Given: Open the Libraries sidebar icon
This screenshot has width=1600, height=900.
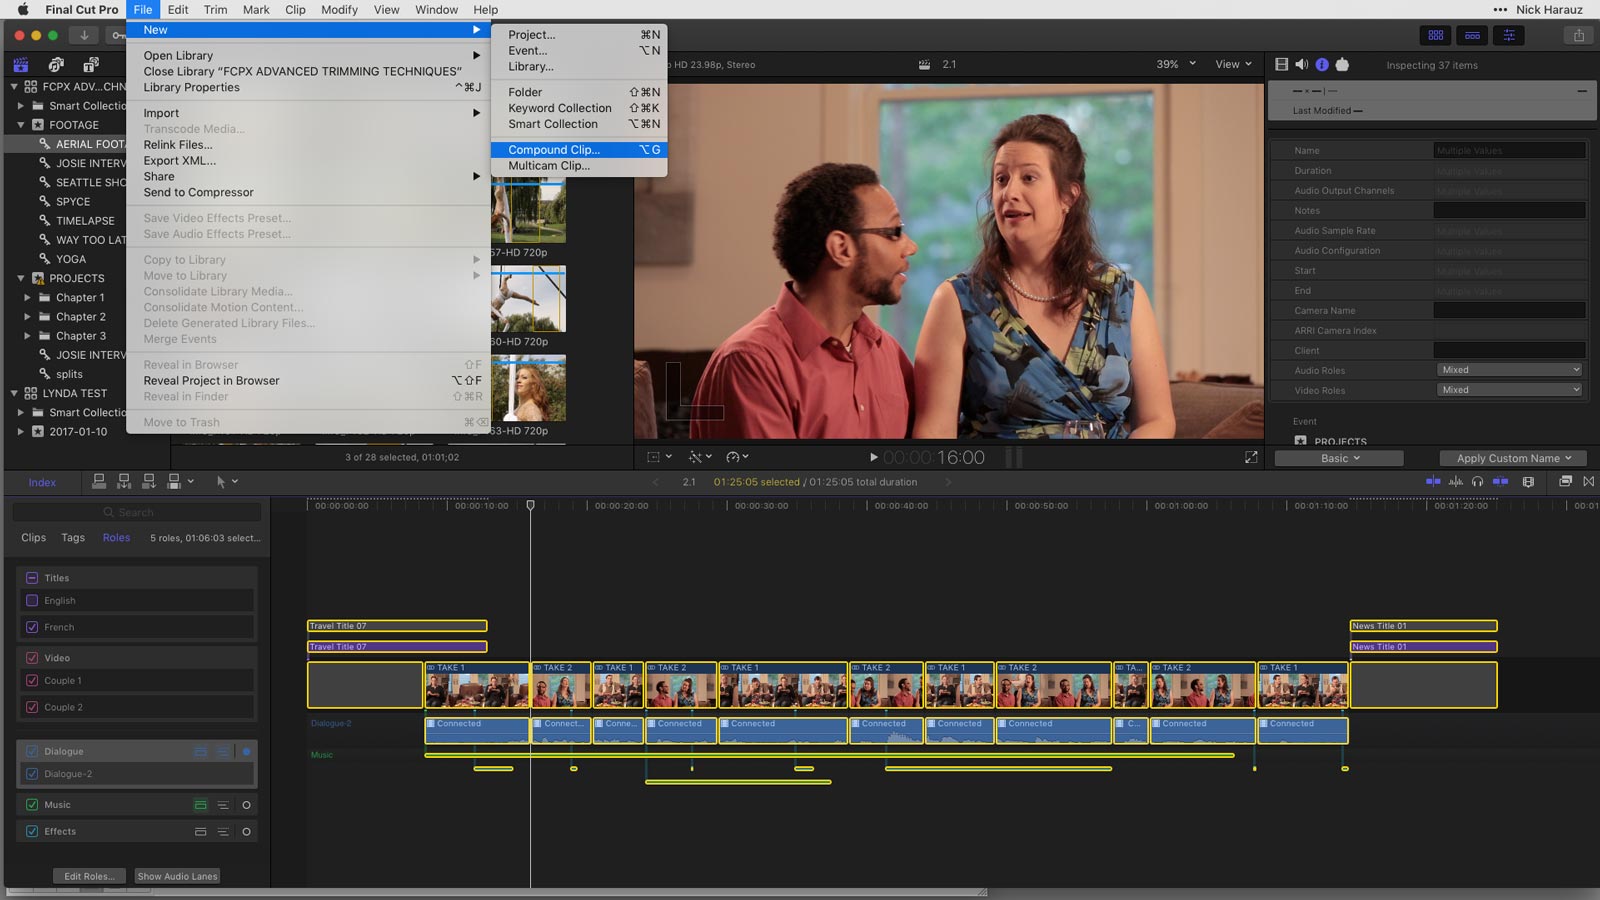Looking at the screenshot, I should click(20, 65).
